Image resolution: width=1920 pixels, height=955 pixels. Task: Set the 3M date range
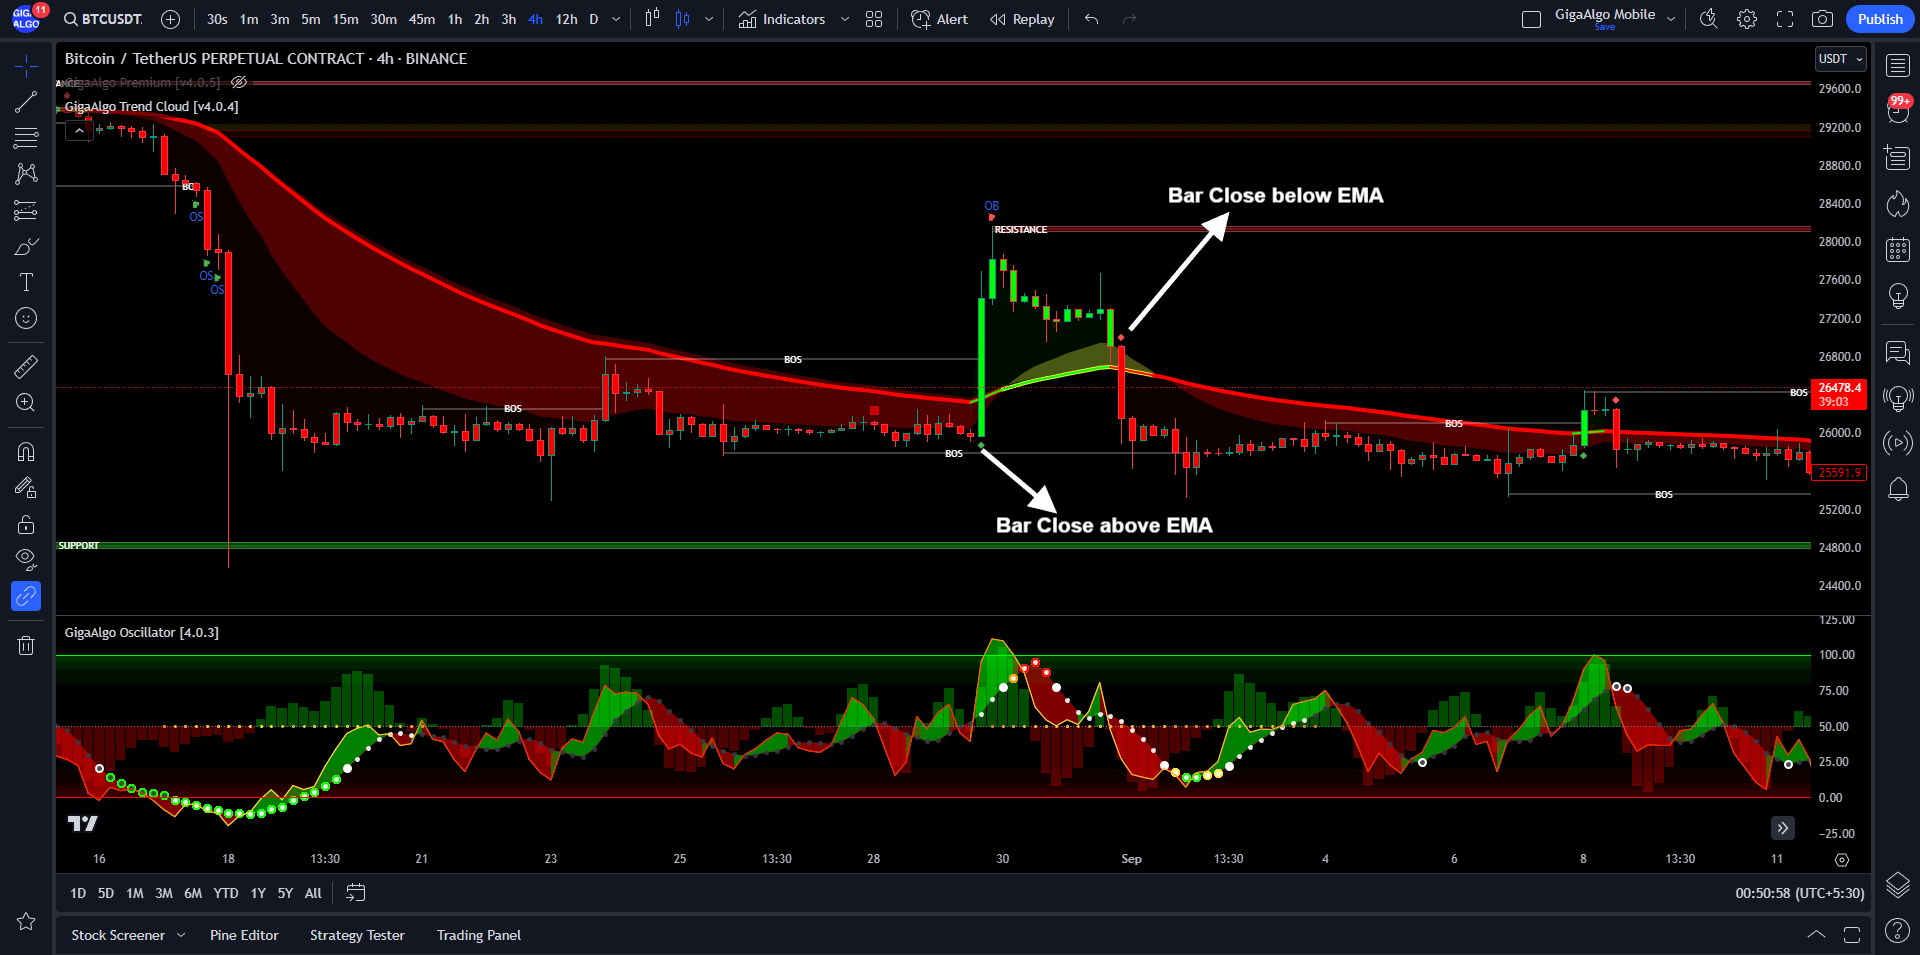click(x=164, y=893)
